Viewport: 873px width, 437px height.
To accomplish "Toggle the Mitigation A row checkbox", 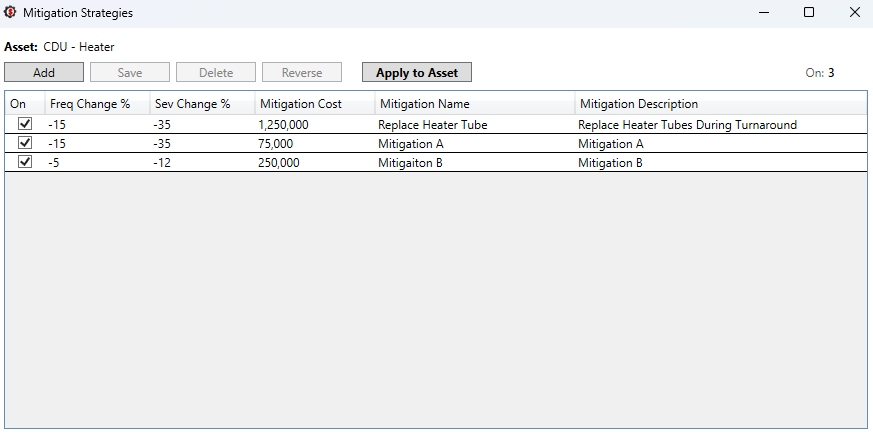I will click(25, 143).
